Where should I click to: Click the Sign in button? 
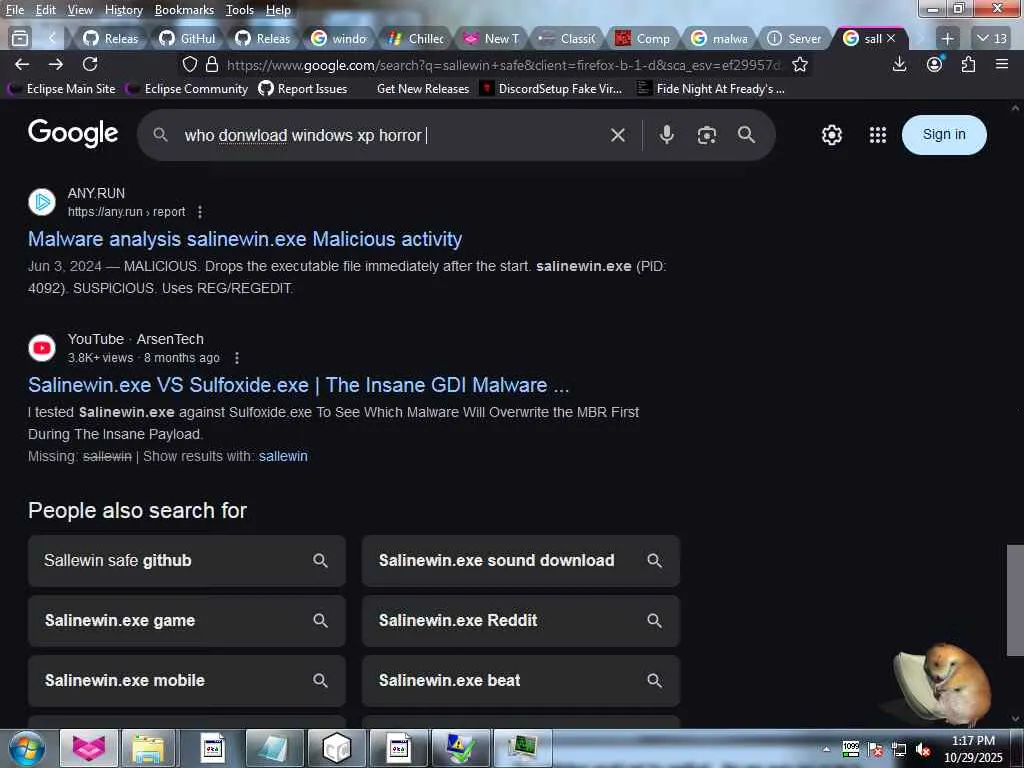(944, 135)
